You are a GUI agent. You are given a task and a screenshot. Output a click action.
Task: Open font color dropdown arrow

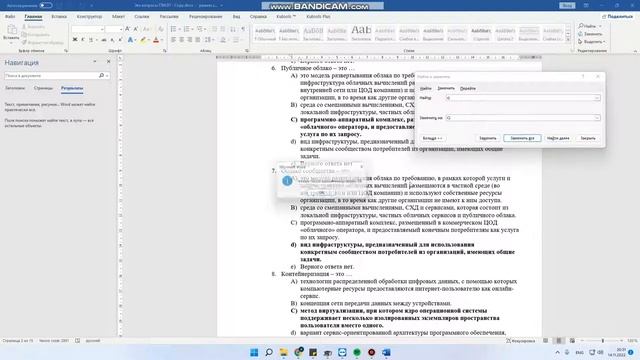coord(162,40)
